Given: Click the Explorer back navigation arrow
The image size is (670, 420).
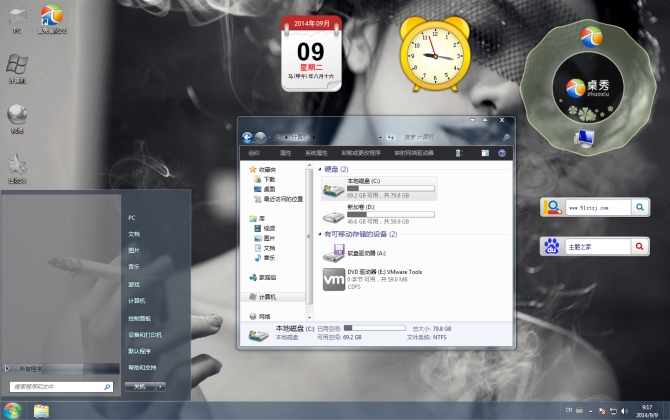Looking at the screenshot, I should (x=248, y=135).
